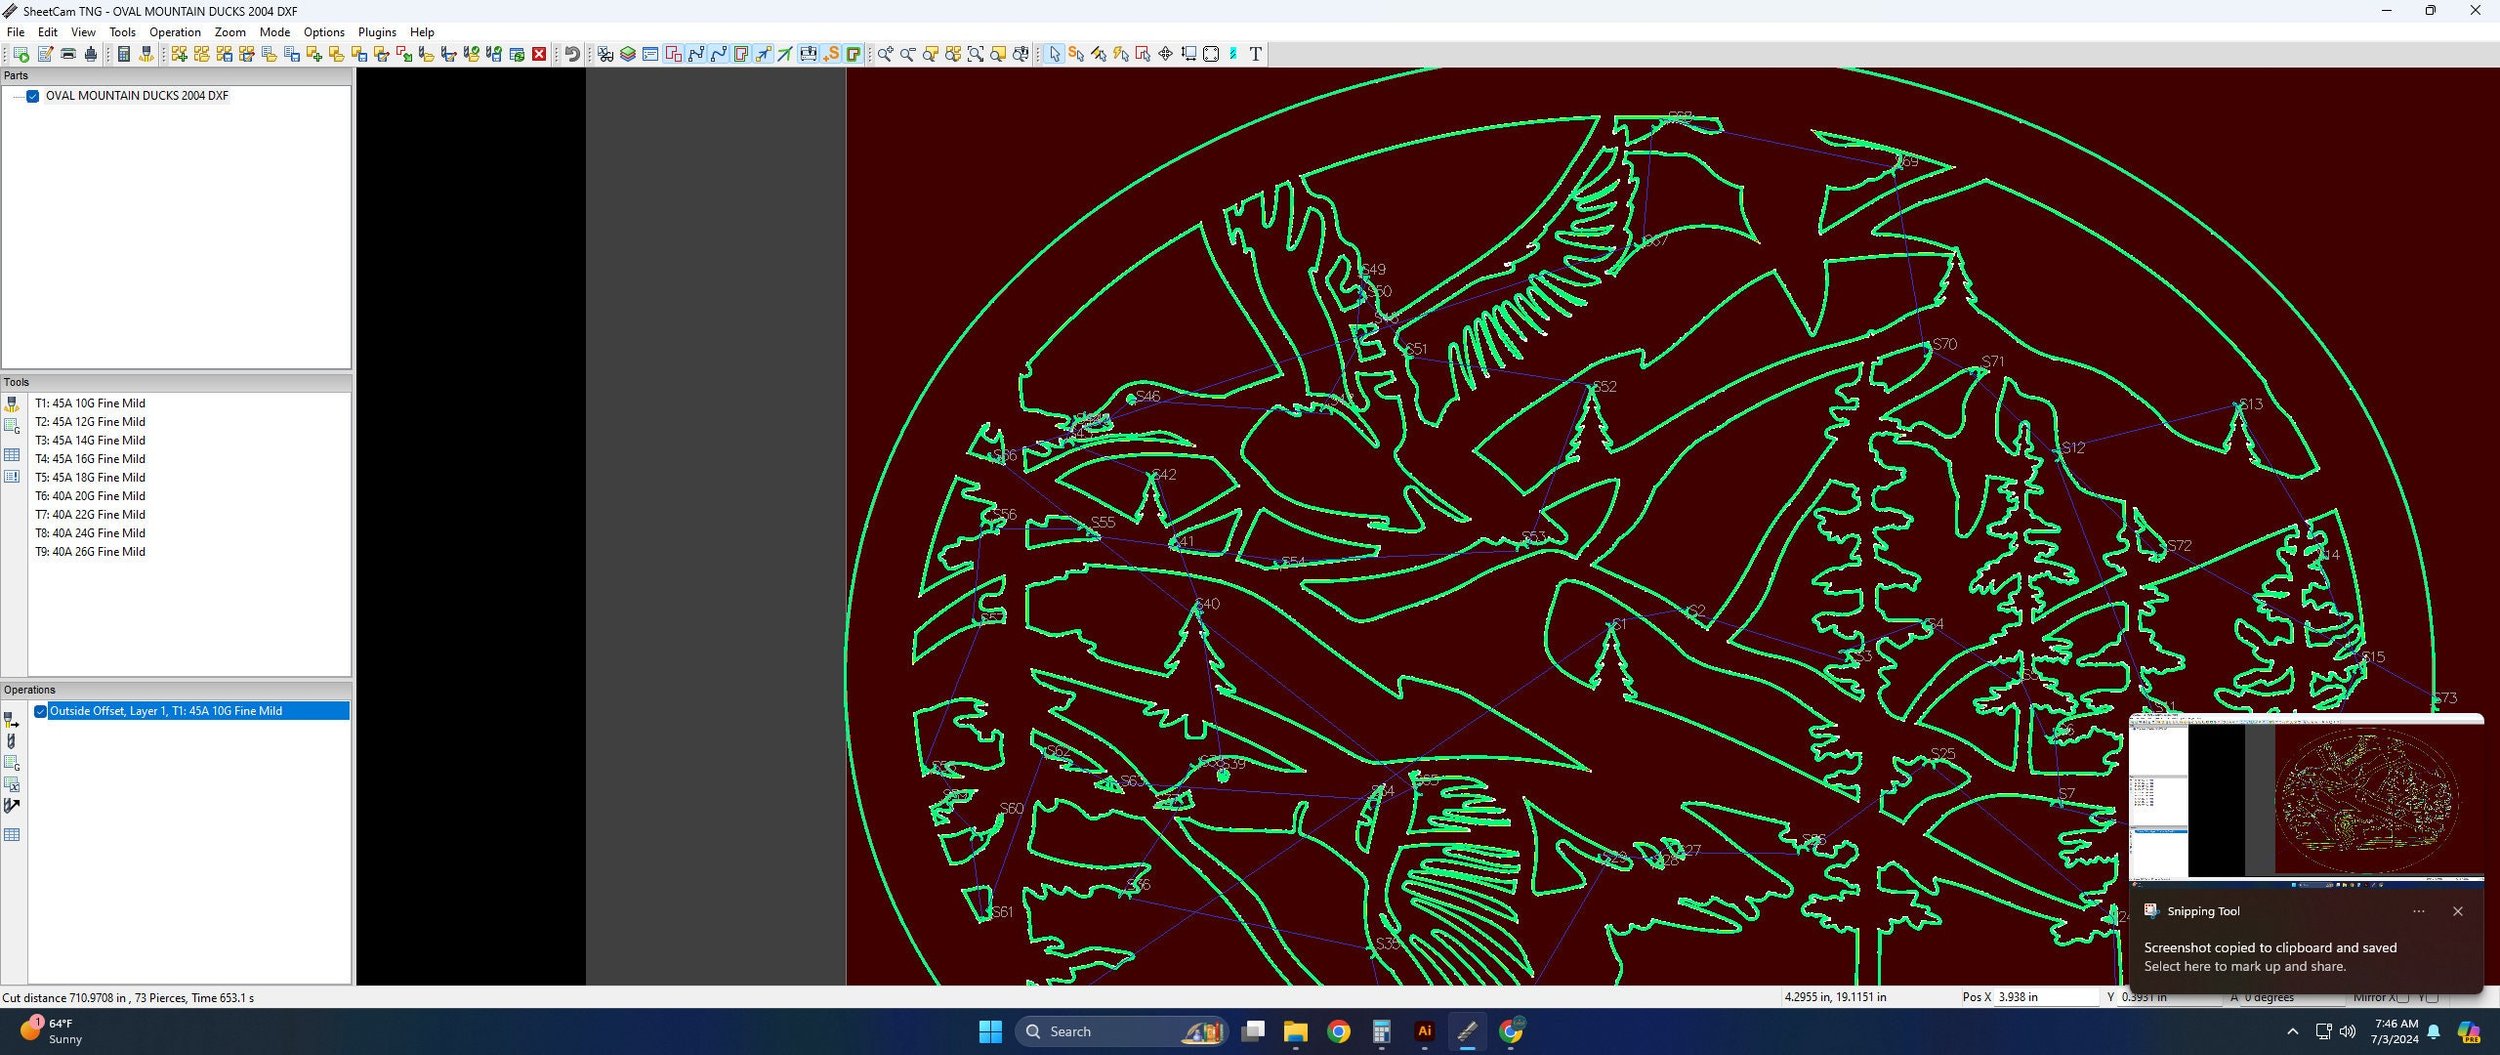Click the print icon in the toolbar
Screen dimensions: 2500x1055
click(x=68, y=54)
